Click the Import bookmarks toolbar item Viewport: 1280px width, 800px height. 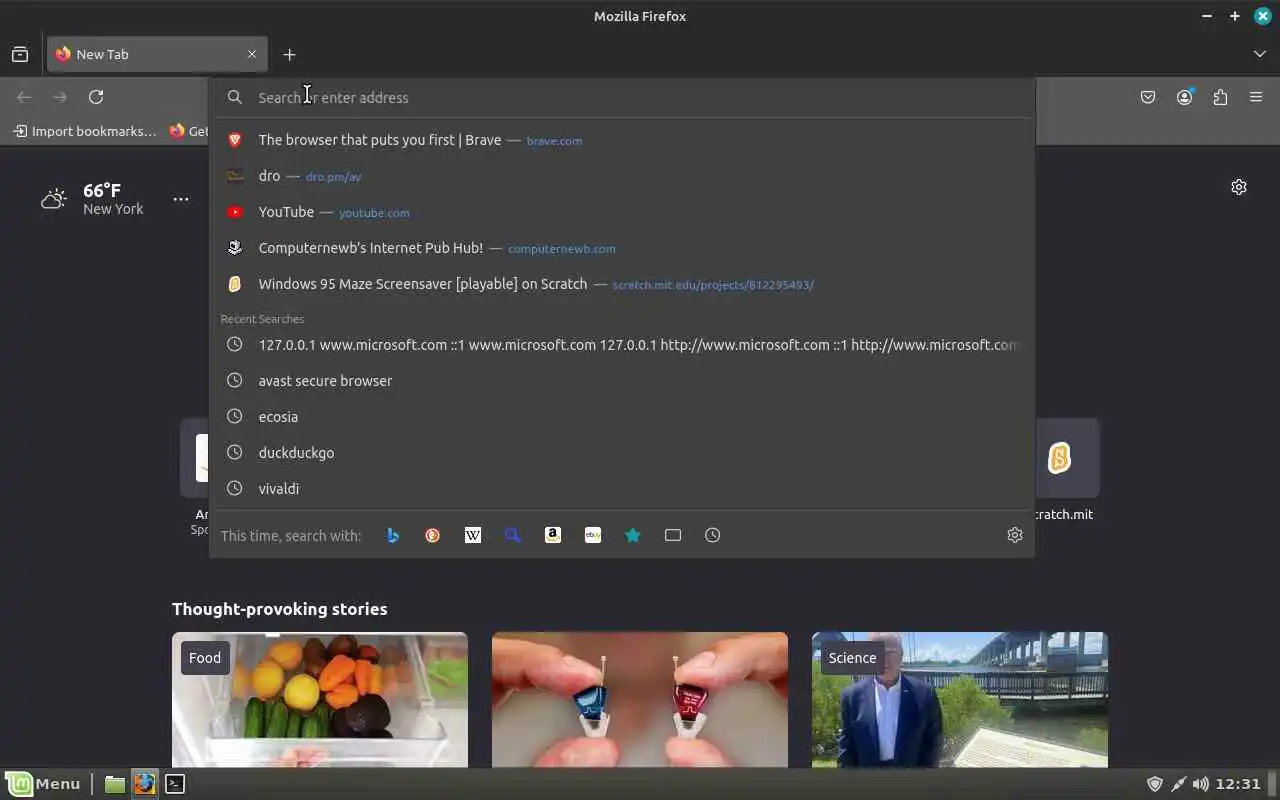(x=85, y=131)
